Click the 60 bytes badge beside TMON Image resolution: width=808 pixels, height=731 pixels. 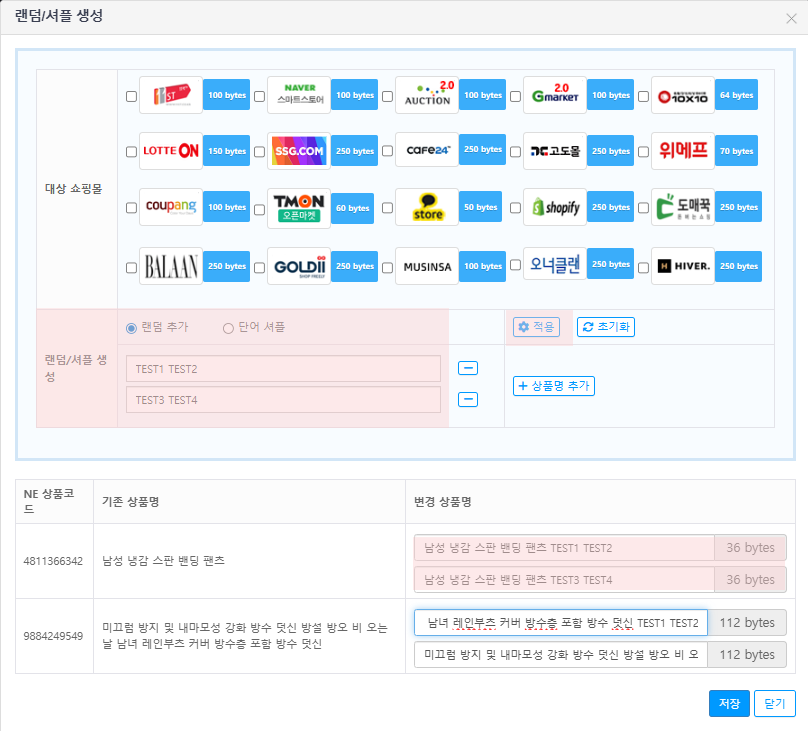tap(352, 208)
